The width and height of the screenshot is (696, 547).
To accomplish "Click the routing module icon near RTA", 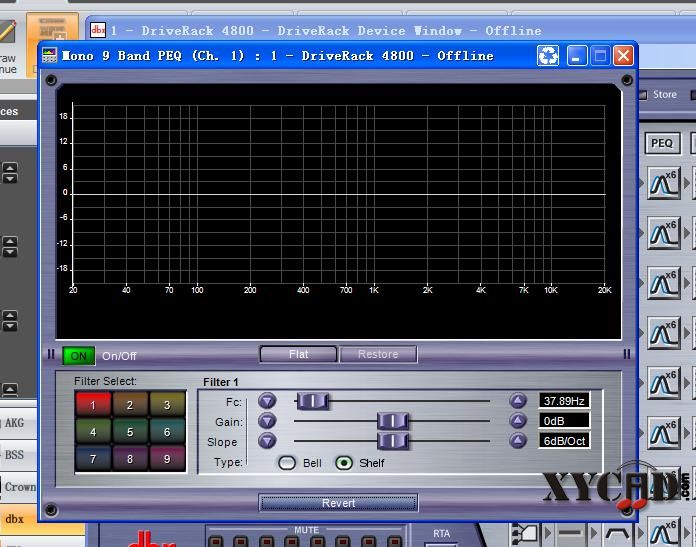I will tap(525, 533).
